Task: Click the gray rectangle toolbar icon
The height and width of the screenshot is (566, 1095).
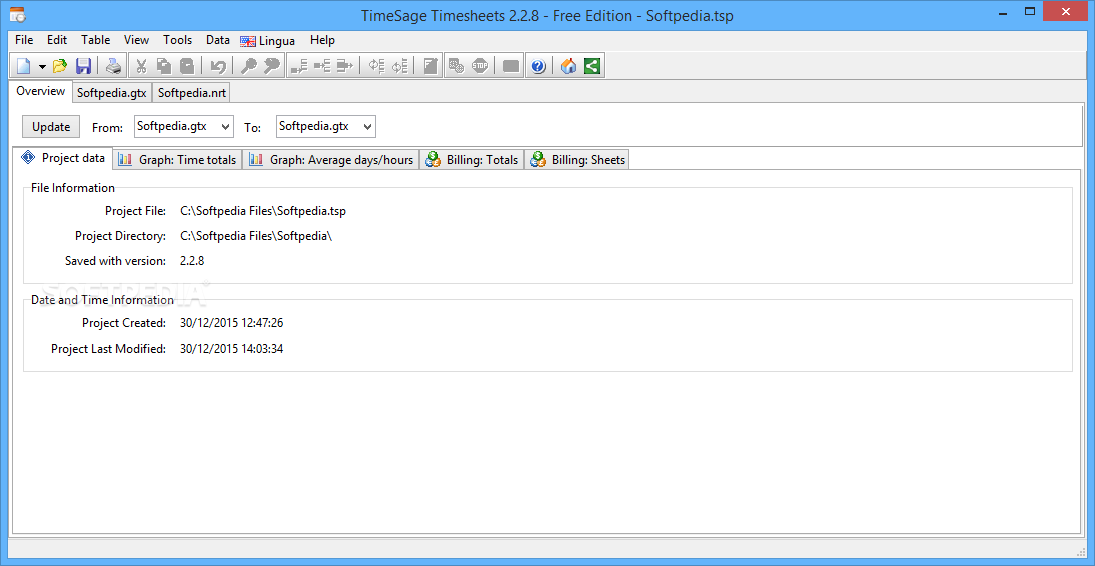Action: click(510, 66)
